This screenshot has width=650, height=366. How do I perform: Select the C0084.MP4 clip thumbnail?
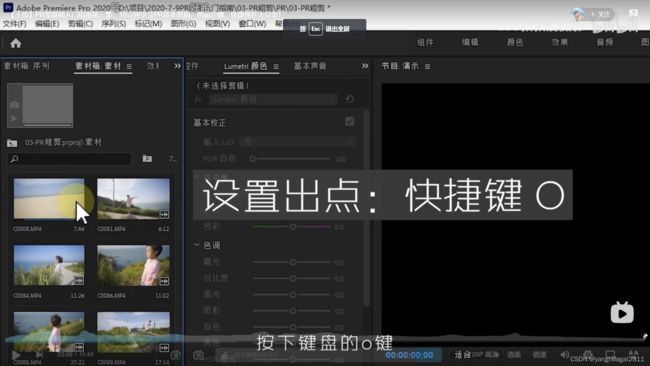tap(49, 265)
